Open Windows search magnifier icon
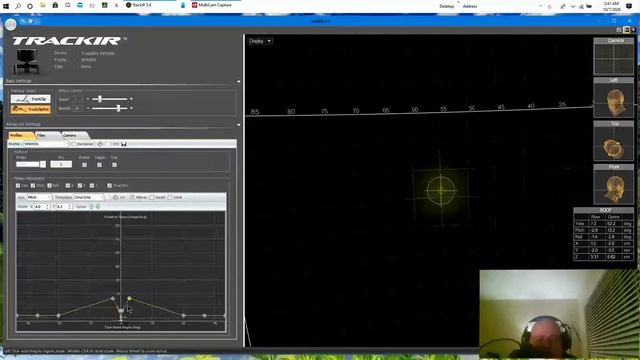 coord(18,6)
